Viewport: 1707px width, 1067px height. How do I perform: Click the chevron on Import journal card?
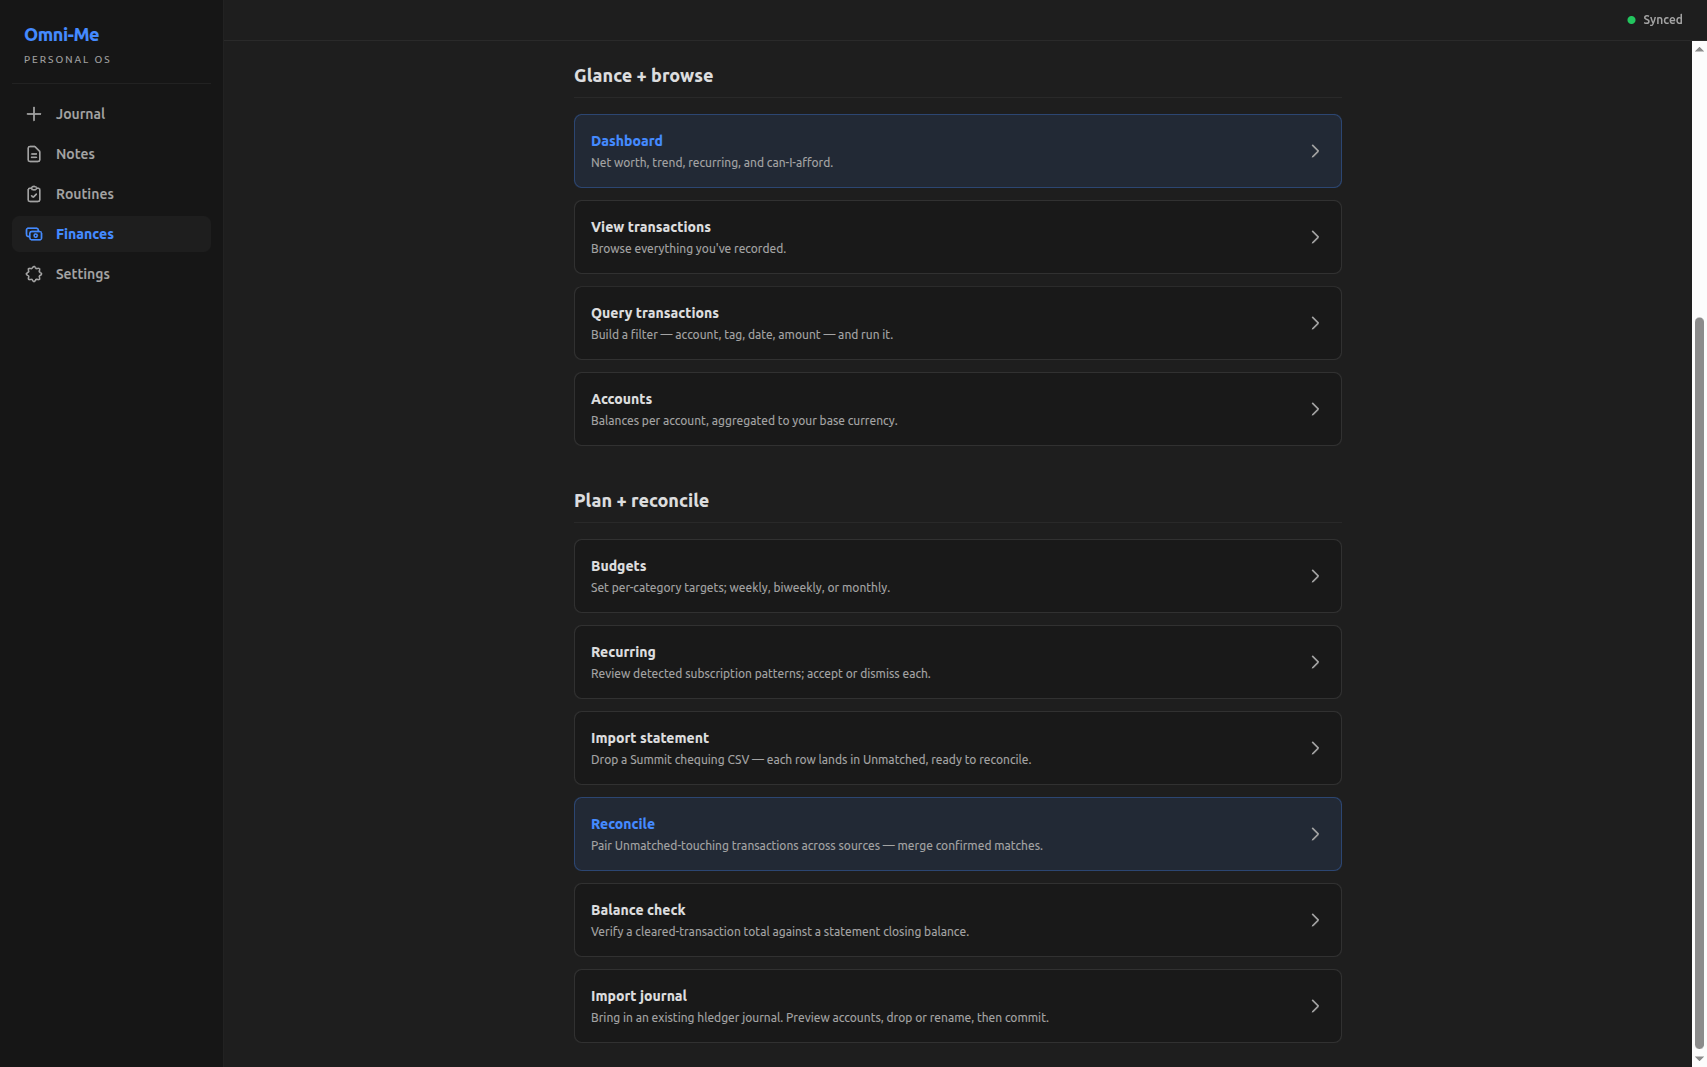coord(1315,1006)
